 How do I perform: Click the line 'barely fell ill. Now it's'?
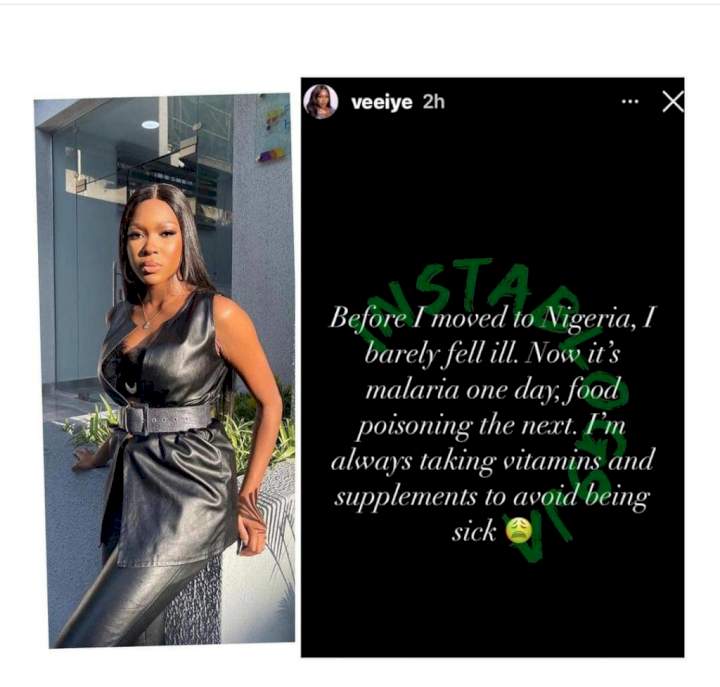coord(492,353)
